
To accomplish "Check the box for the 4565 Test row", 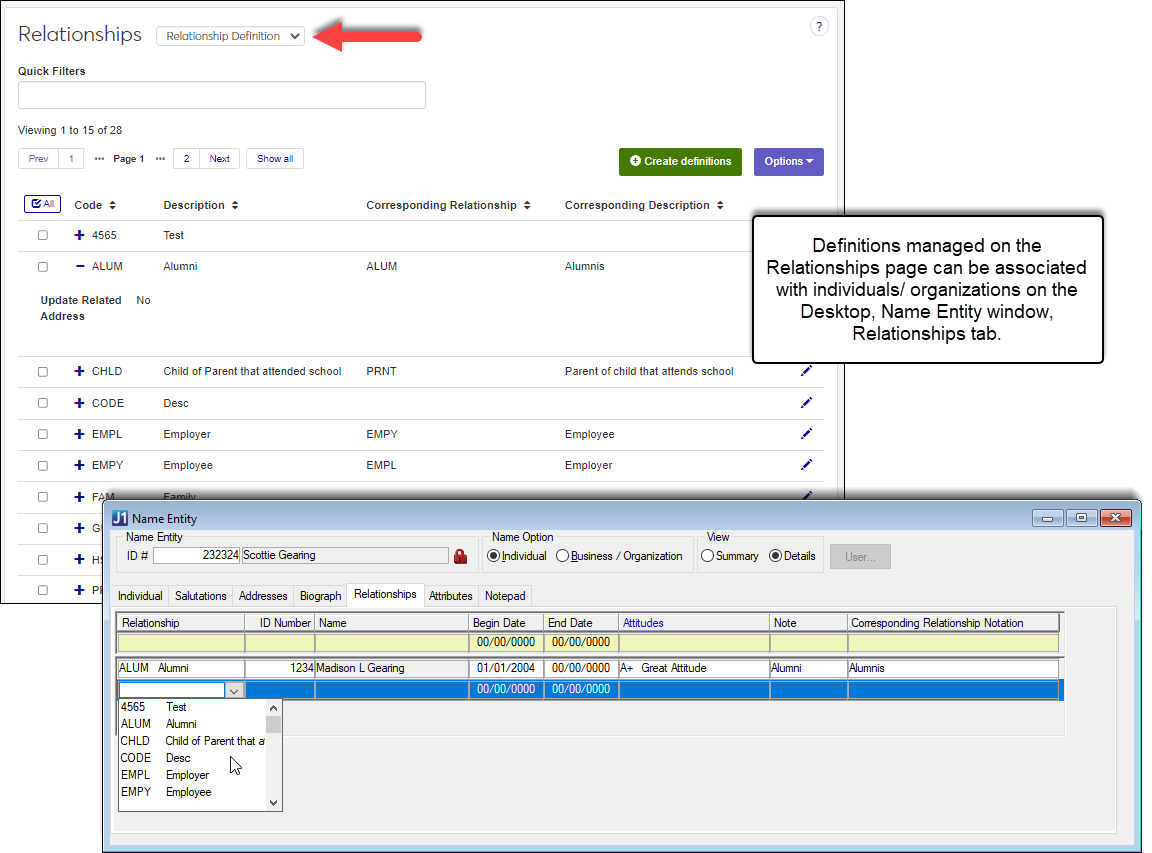I will pyautogui.click(x=43, y=236).
